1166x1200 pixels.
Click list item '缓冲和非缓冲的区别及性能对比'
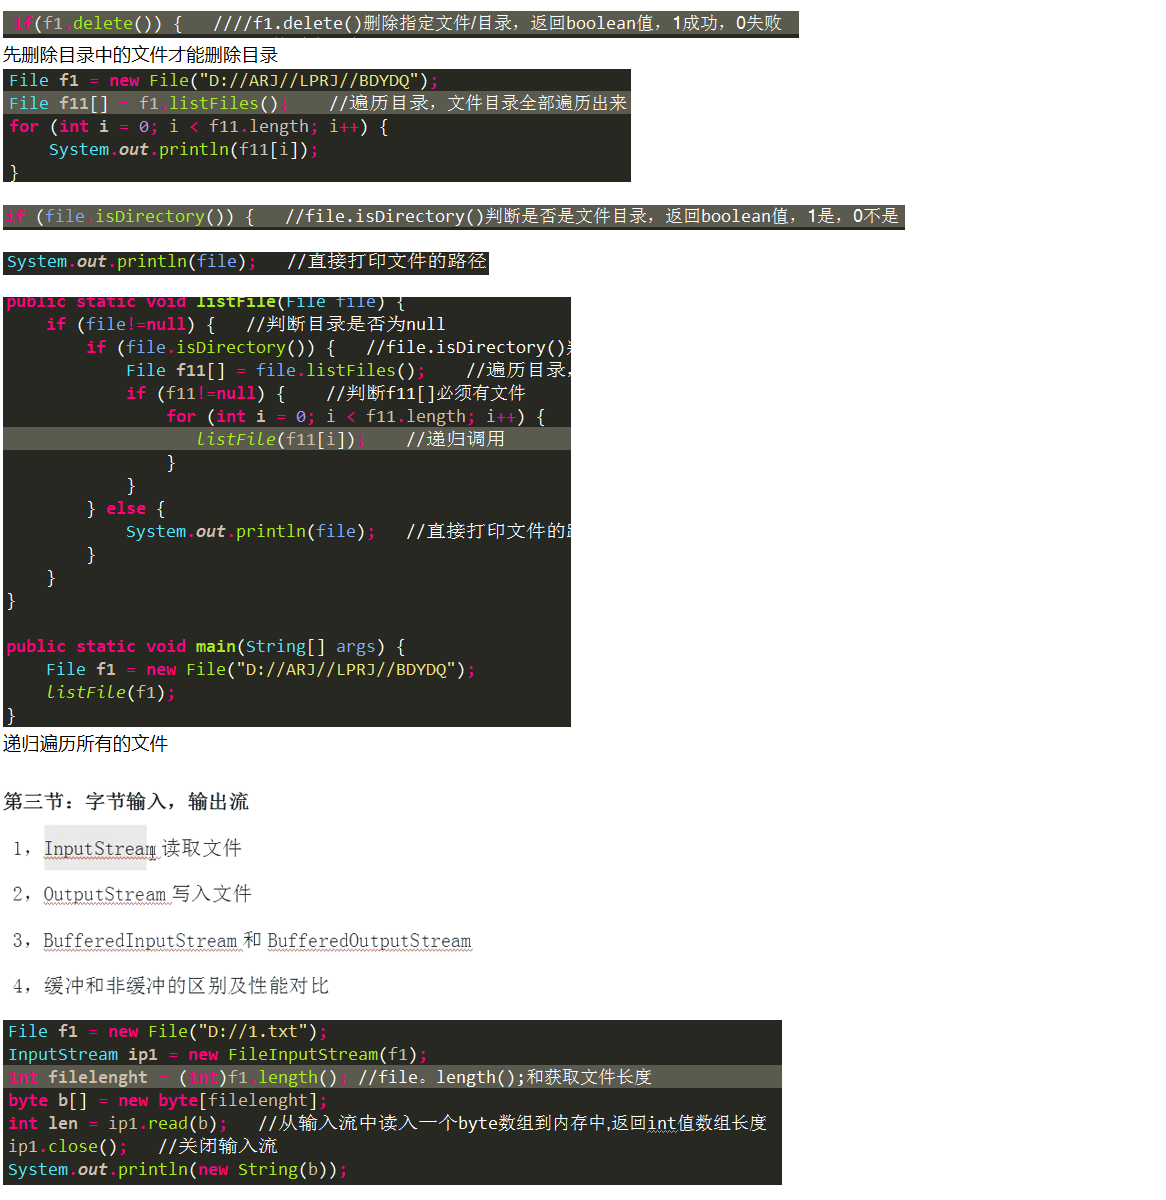pos(186,986)
